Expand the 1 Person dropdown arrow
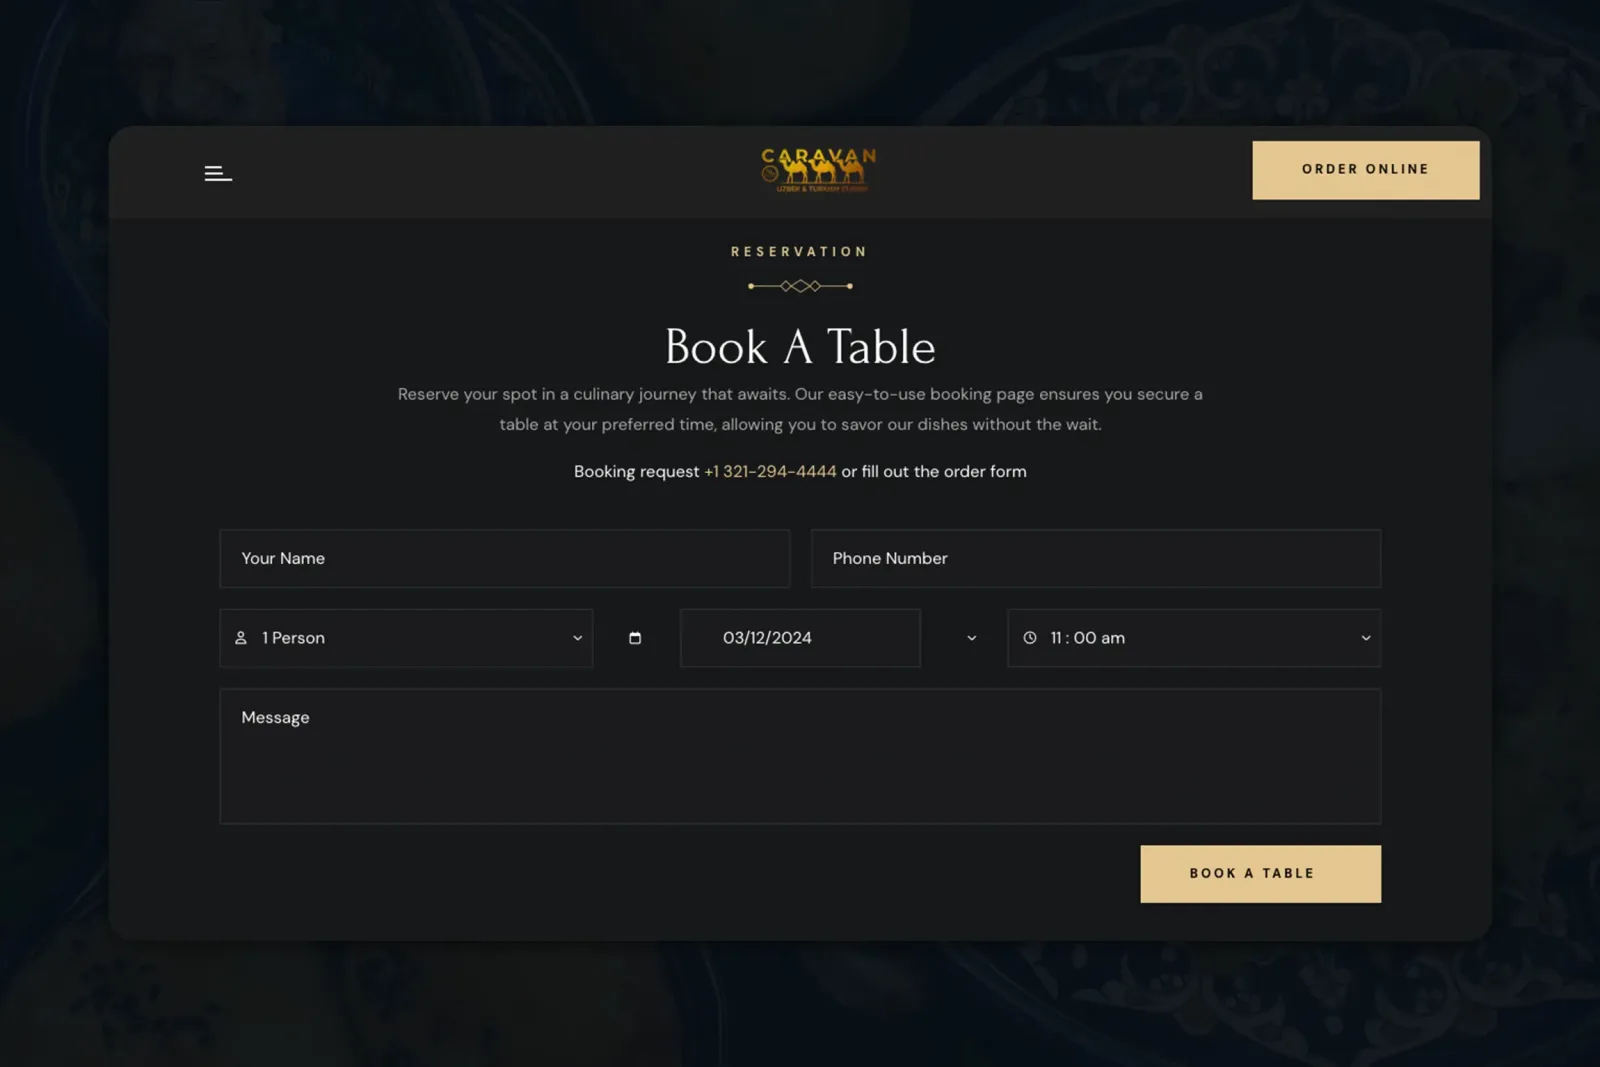Image resolution: width=1600 pixels, height=1067 pixels. point(577,638)
